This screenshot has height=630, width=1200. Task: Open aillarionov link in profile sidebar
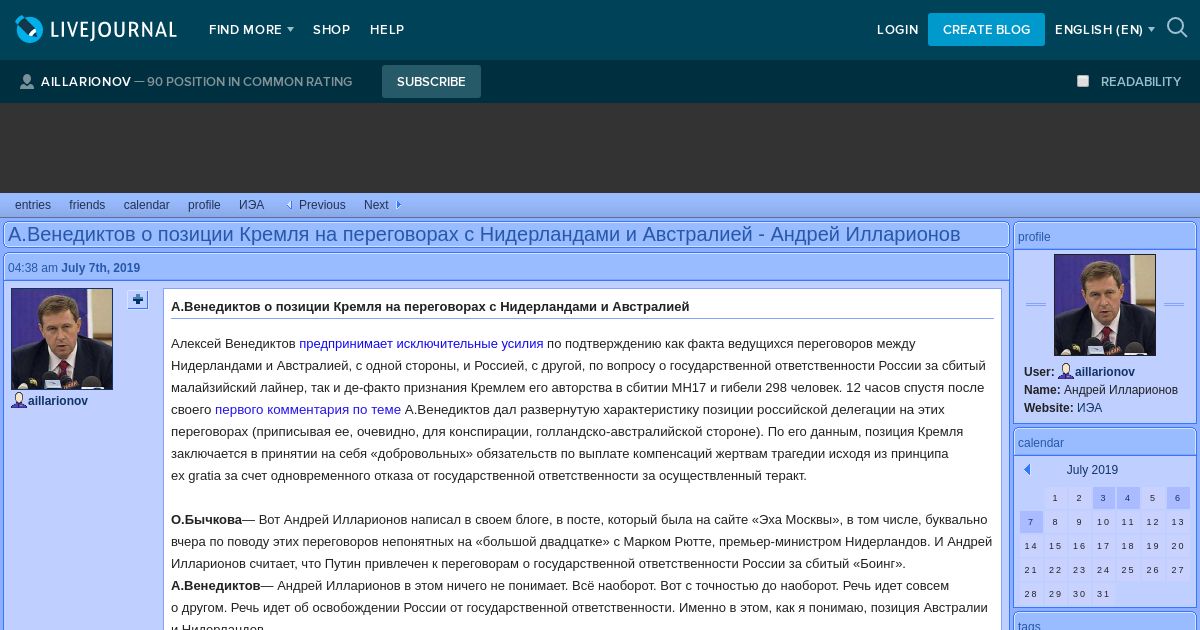click(x=1105, y=372)
